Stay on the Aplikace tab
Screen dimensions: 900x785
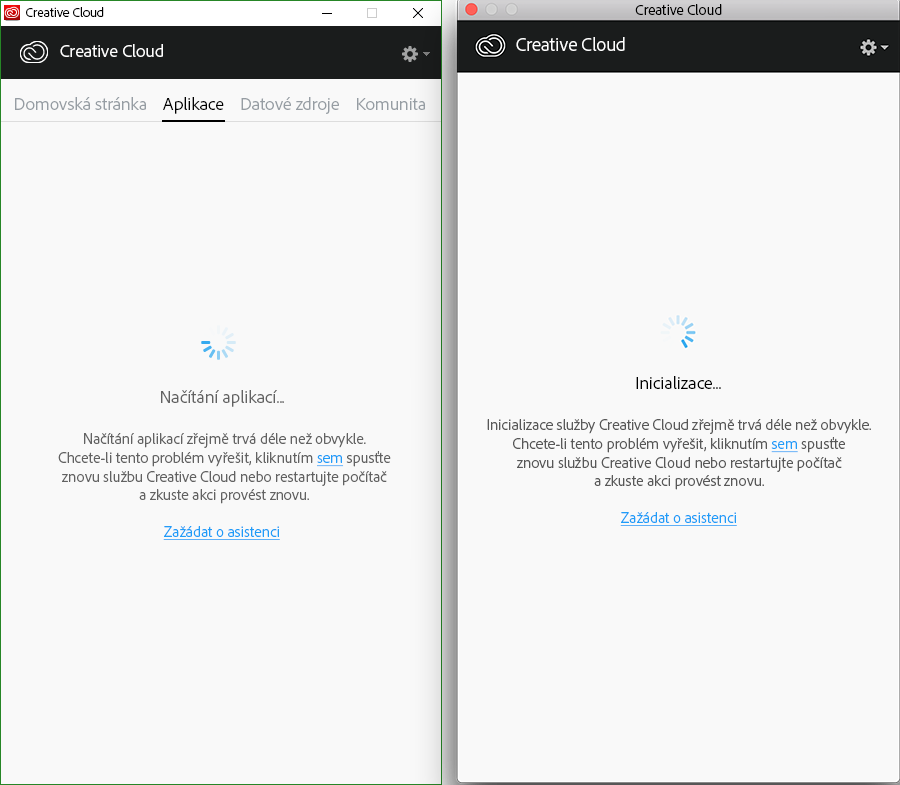pos(193,103)
